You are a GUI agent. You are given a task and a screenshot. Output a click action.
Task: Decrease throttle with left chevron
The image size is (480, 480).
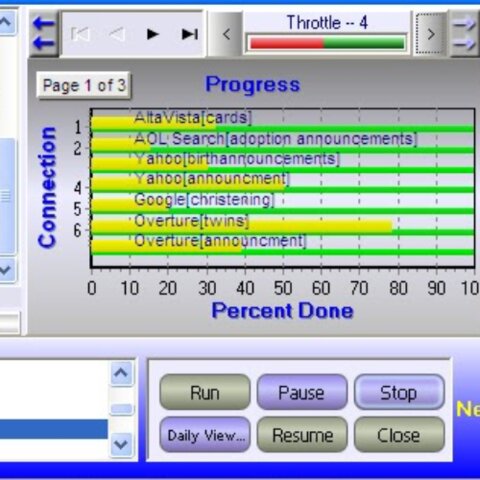pyautogui.click(x=226, y=34)
